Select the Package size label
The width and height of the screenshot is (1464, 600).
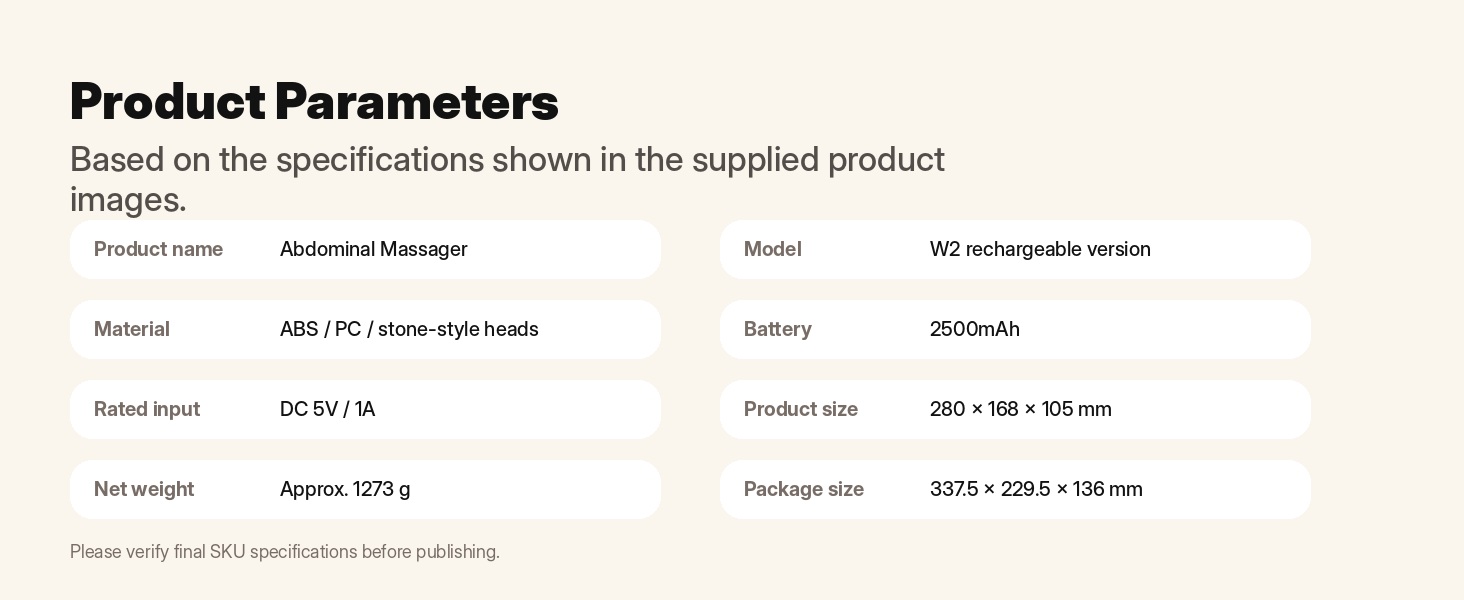click(804, 489)
